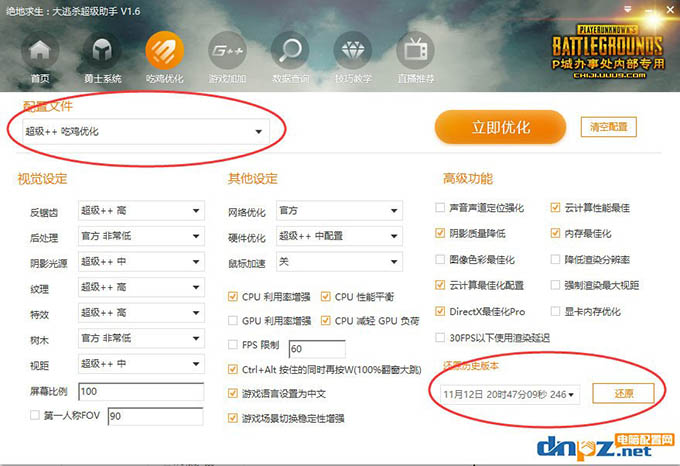Expand the 特效 dropdown
The width and height of the screenshot is (680, 466).
pos(141,313)
